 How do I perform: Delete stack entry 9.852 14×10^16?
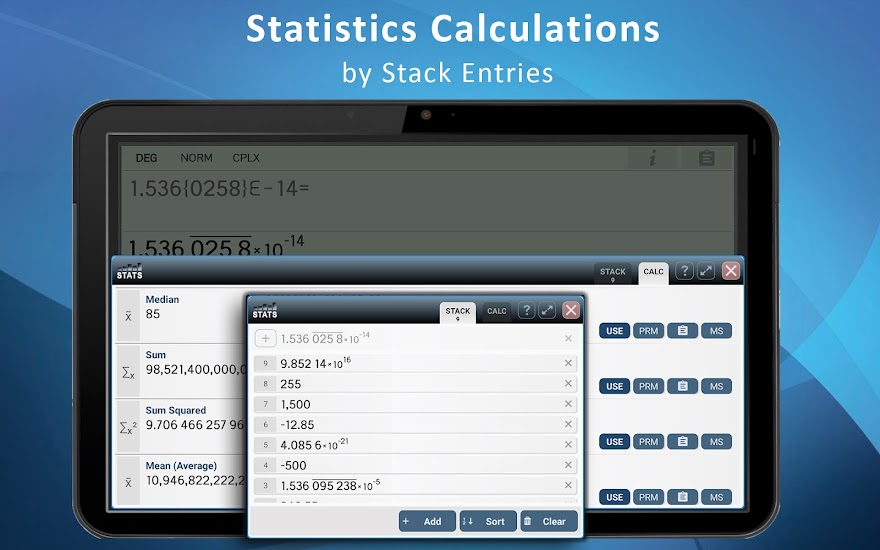point(568,363)
